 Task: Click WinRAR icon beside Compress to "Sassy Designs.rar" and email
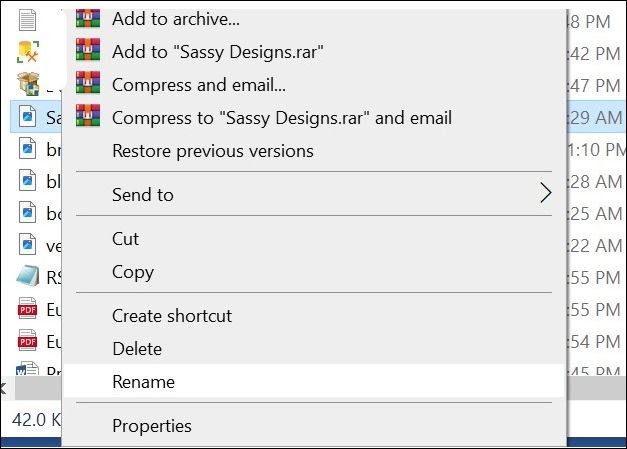pyautogui.click(x=88, y=117)
